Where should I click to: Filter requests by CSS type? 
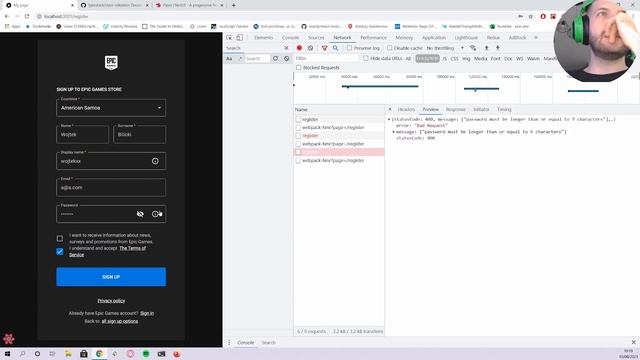tap(454, 59)
